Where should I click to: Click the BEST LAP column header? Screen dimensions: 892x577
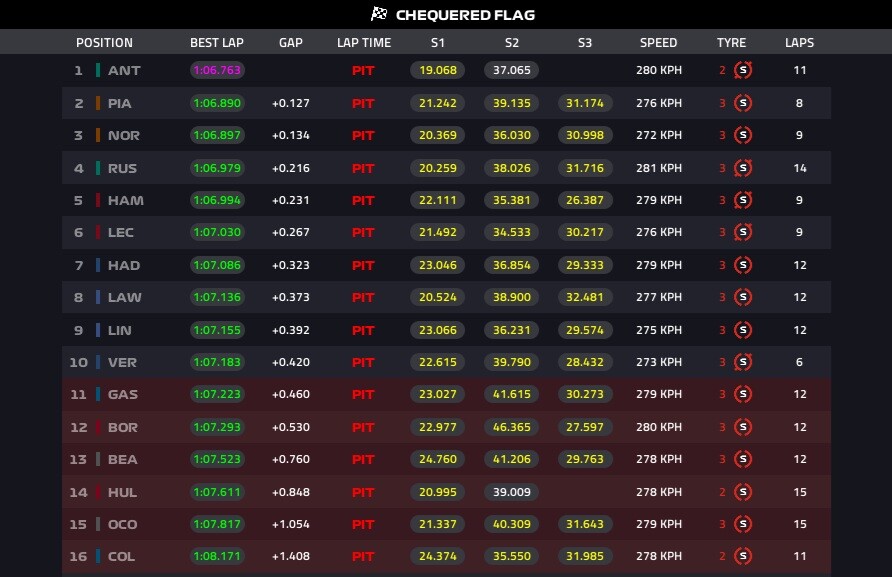coord(217,43)
